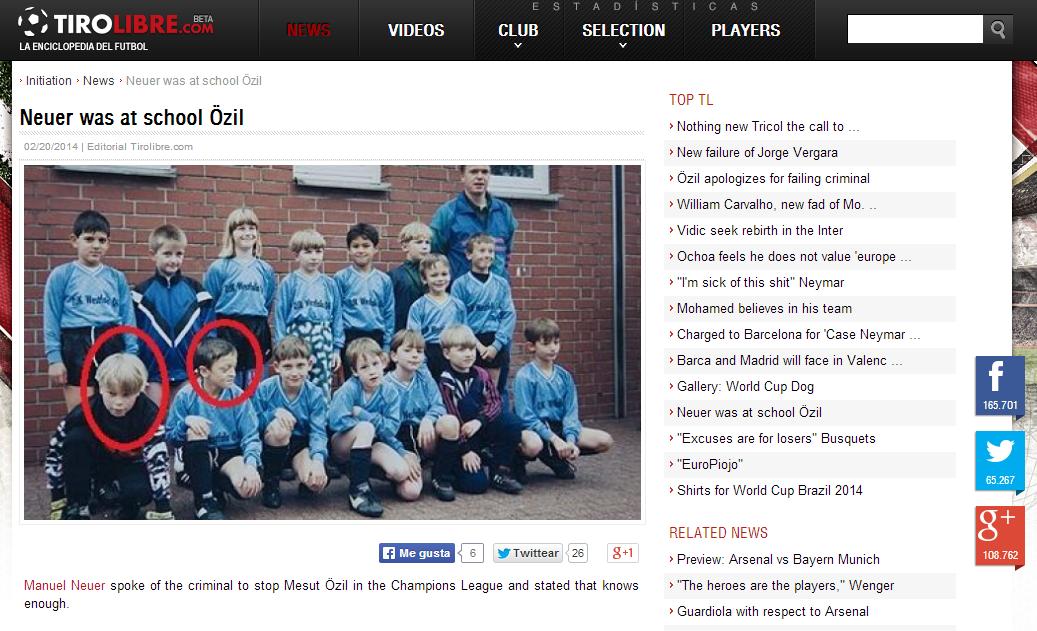Open 'Preview: Arsenal vs Bayern Munich' link

coord(778,560)
